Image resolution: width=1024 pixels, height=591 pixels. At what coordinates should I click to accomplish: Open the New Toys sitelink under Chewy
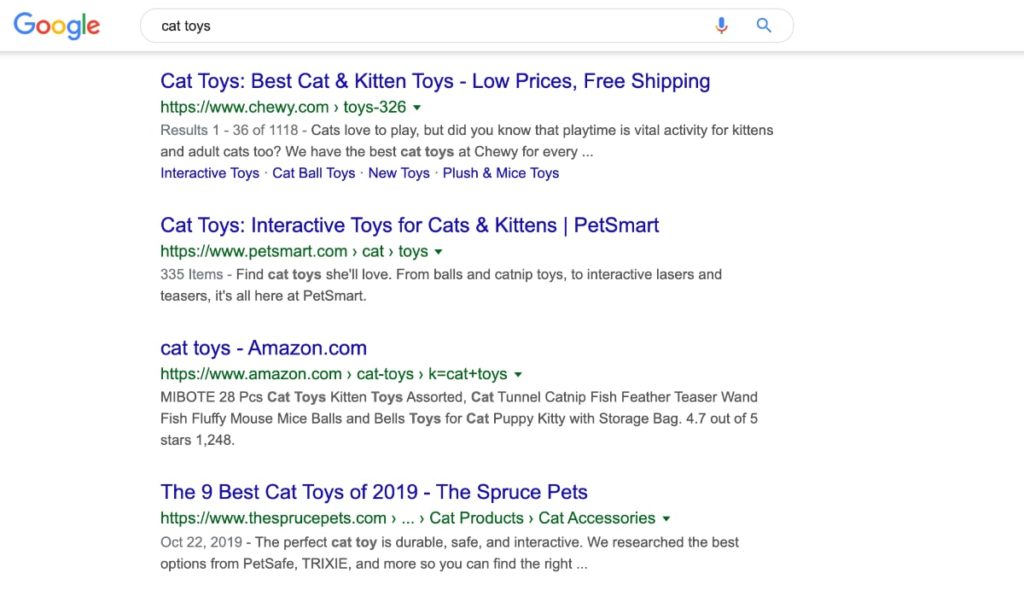[x=399, y=173]
